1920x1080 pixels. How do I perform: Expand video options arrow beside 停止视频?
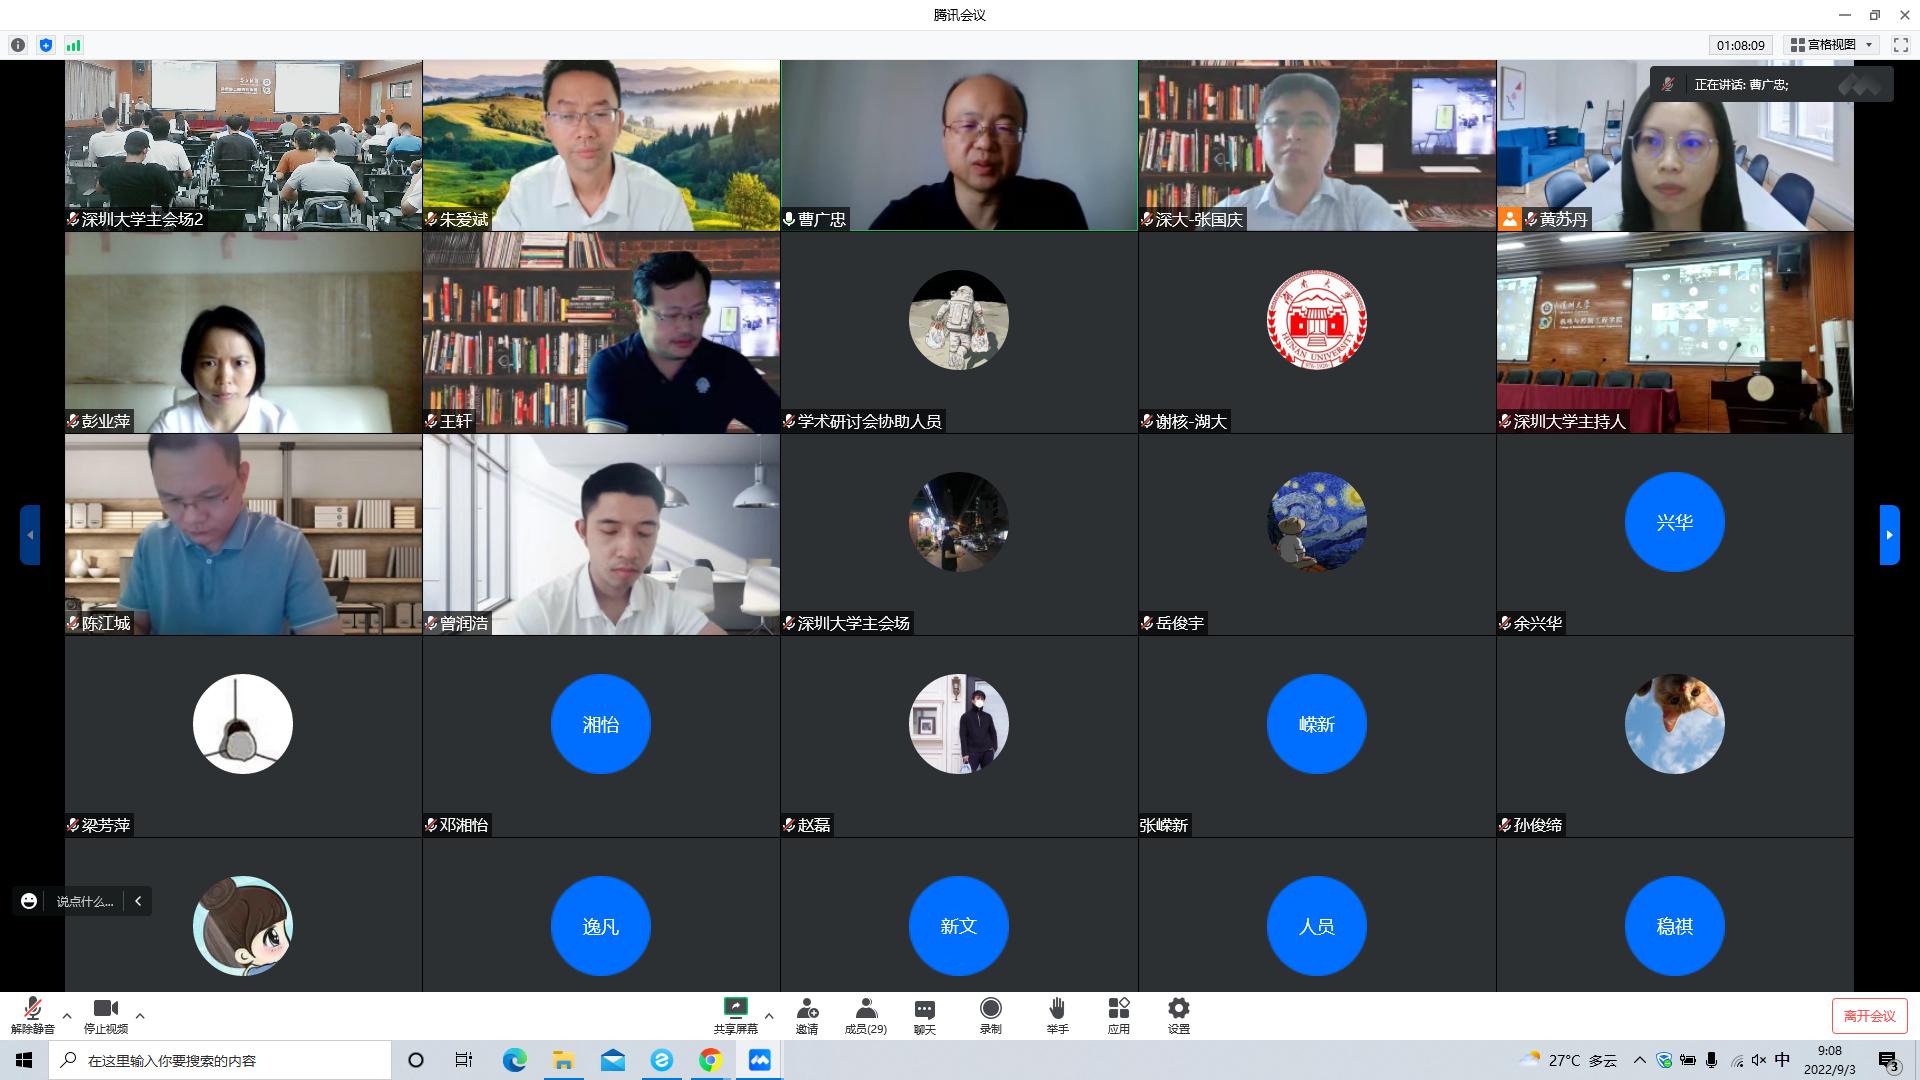coord(140,1016)
